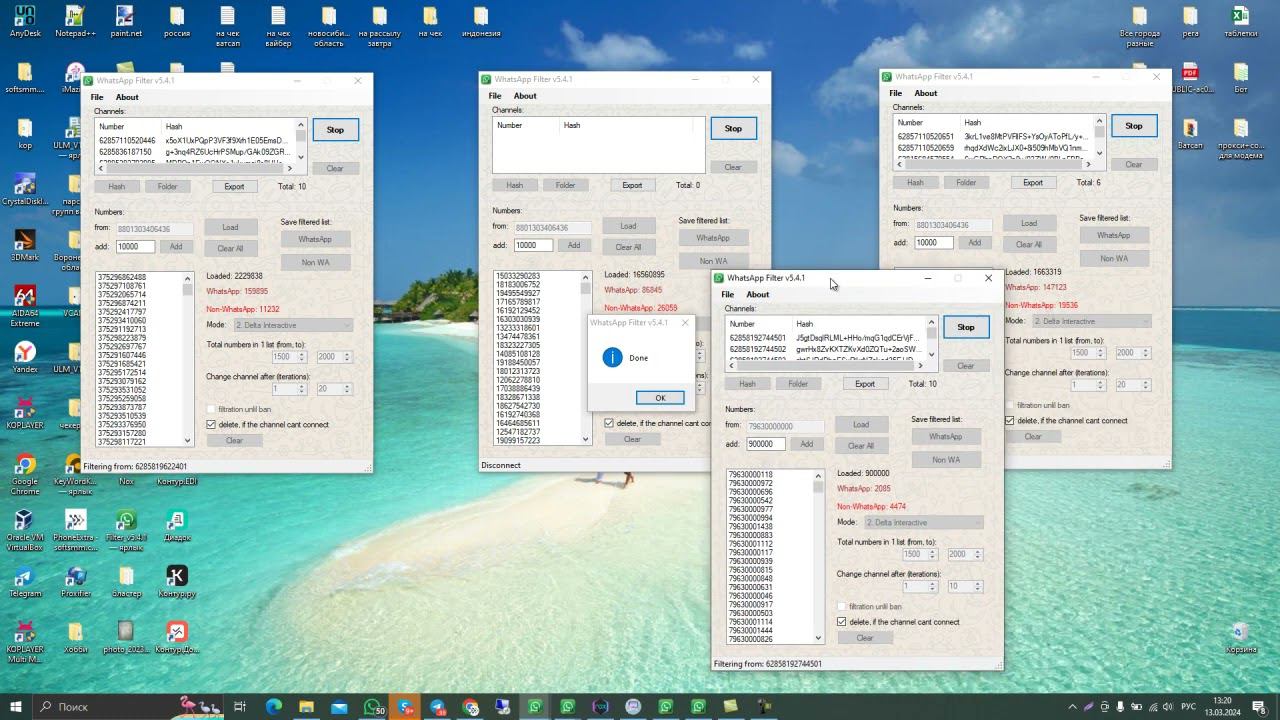Select the рега folder icon
Screen dimensions: 1280x720
[1190, 20]
